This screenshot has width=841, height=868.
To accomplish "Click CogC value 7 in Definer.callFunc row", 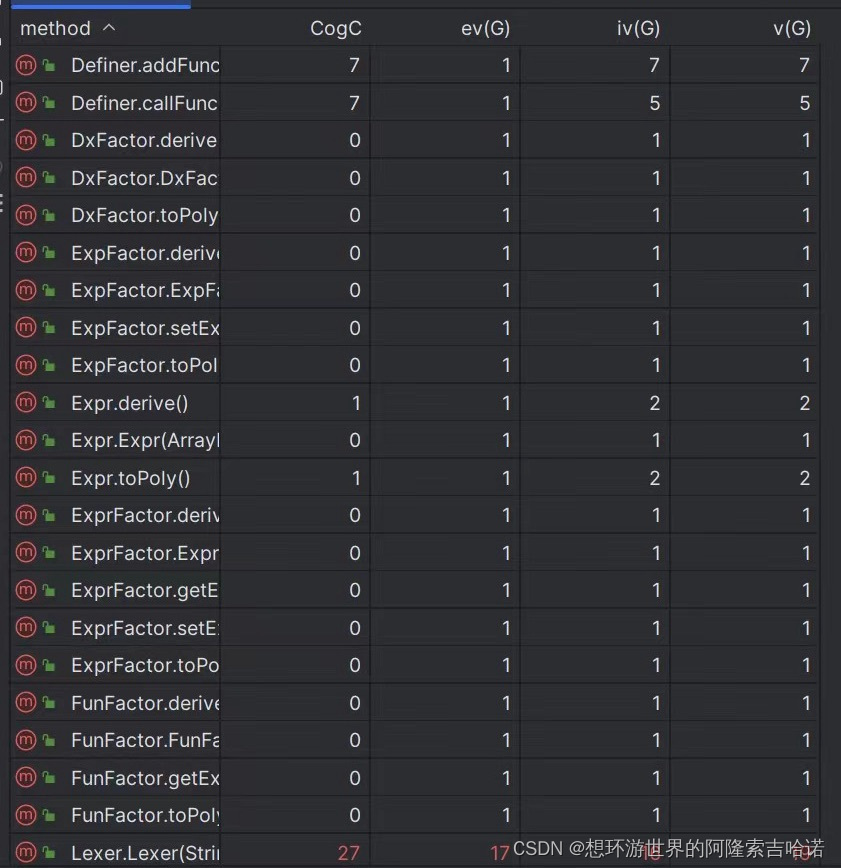I will 354,103.
